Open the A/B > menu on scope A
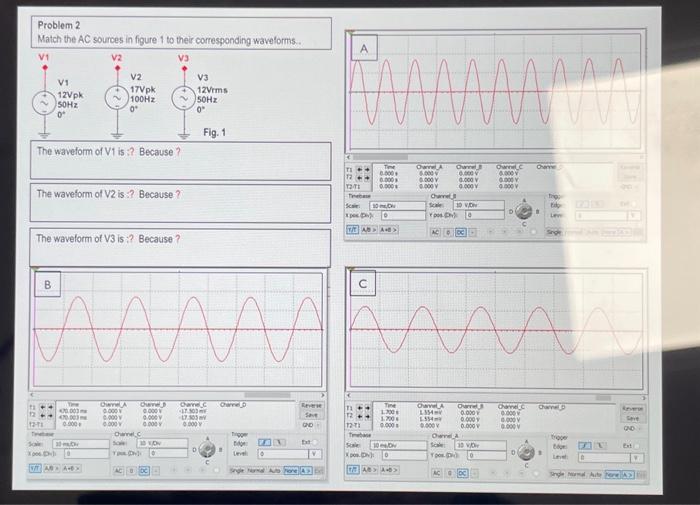Image resolution: width=700 pixels, height=505 pixels. pos(369,230)
